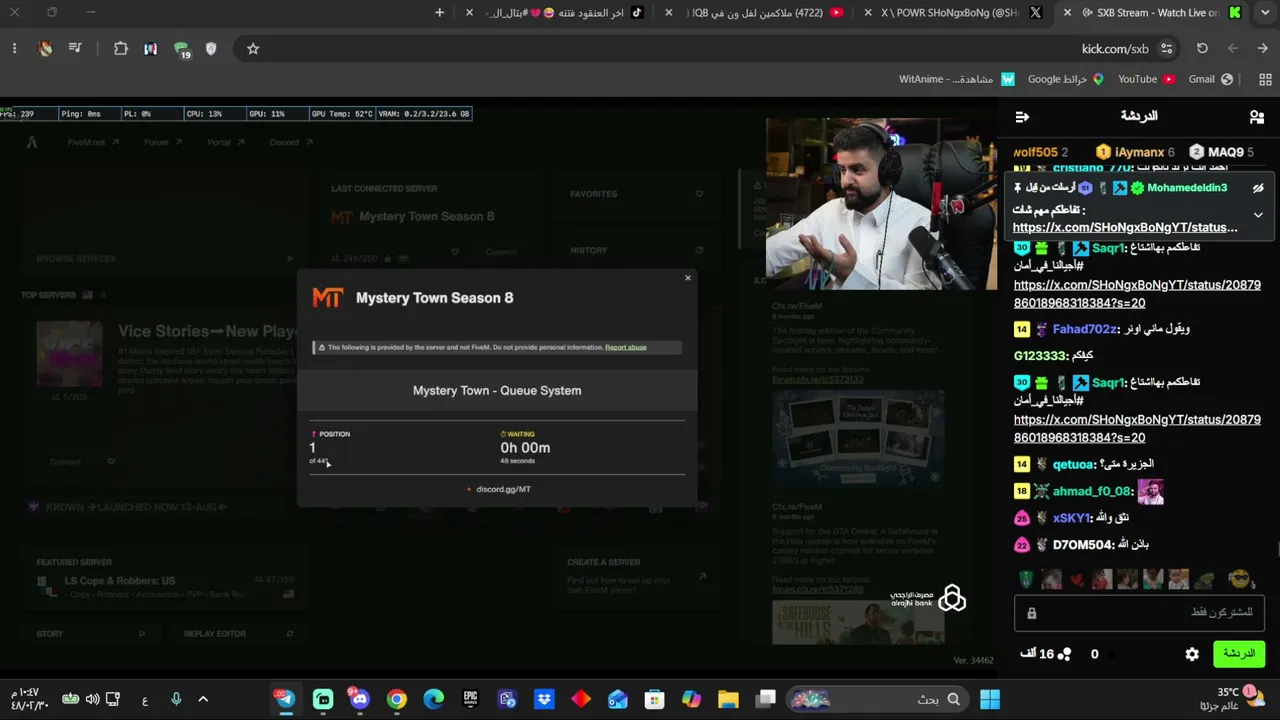Open Fahad702z's chat profile
Image resolution: width=1280 pixels, height=720 pixels.
[x=1084, y=329]
